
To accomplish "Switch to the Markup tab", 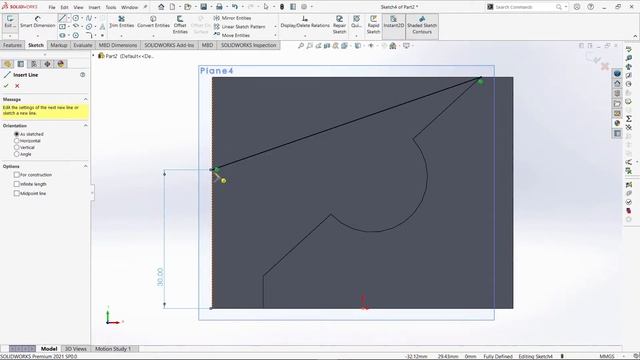I will tap(59, 45).
